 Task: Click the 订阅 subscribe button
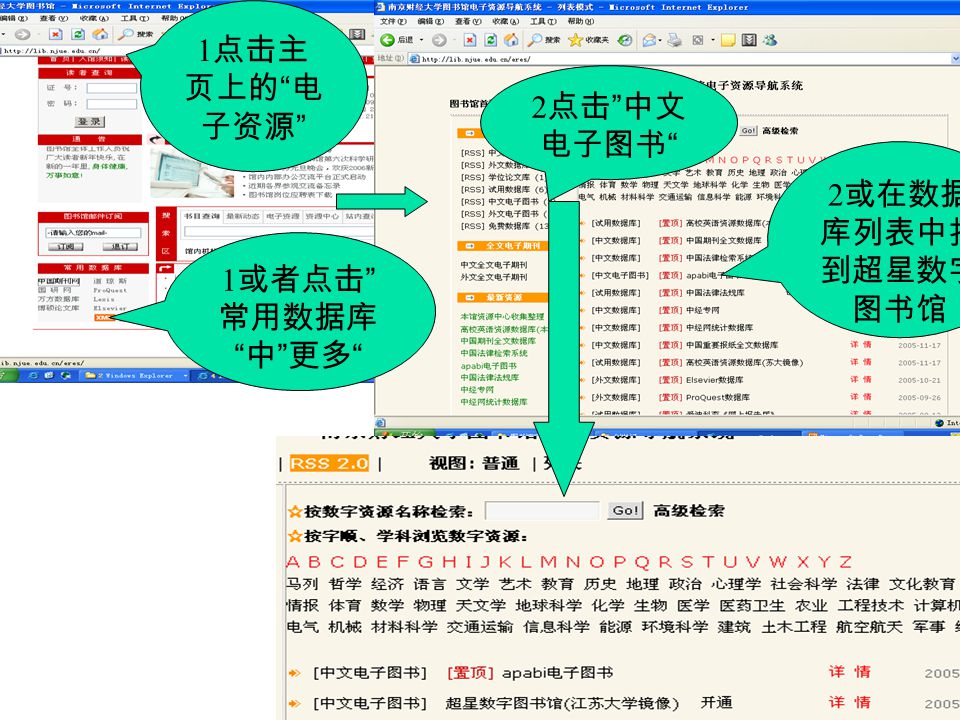(65, 247)
